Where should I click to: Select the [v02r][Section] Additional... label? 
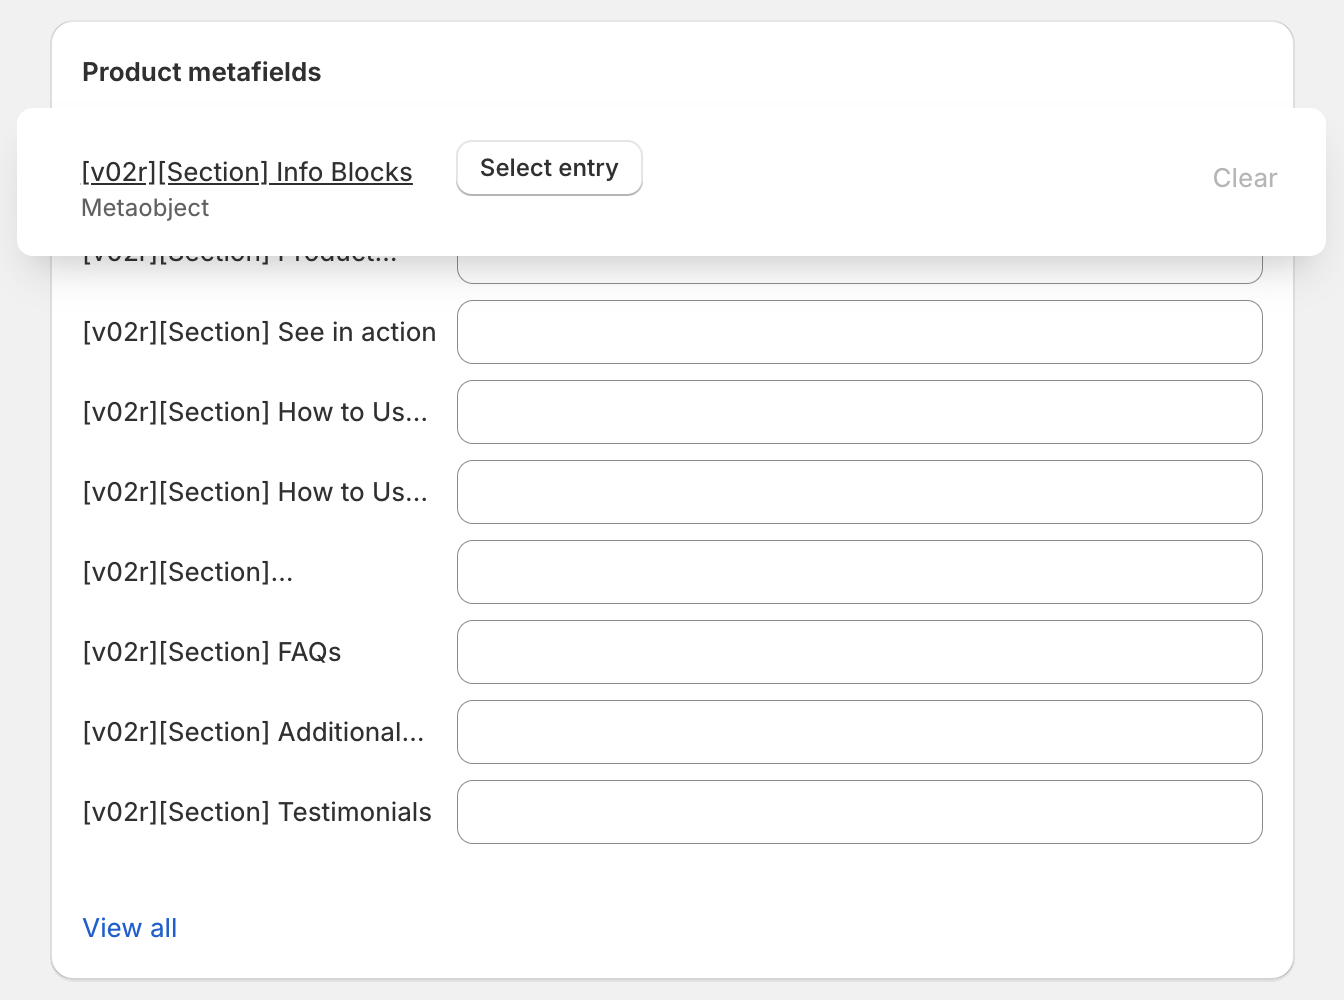254,732
